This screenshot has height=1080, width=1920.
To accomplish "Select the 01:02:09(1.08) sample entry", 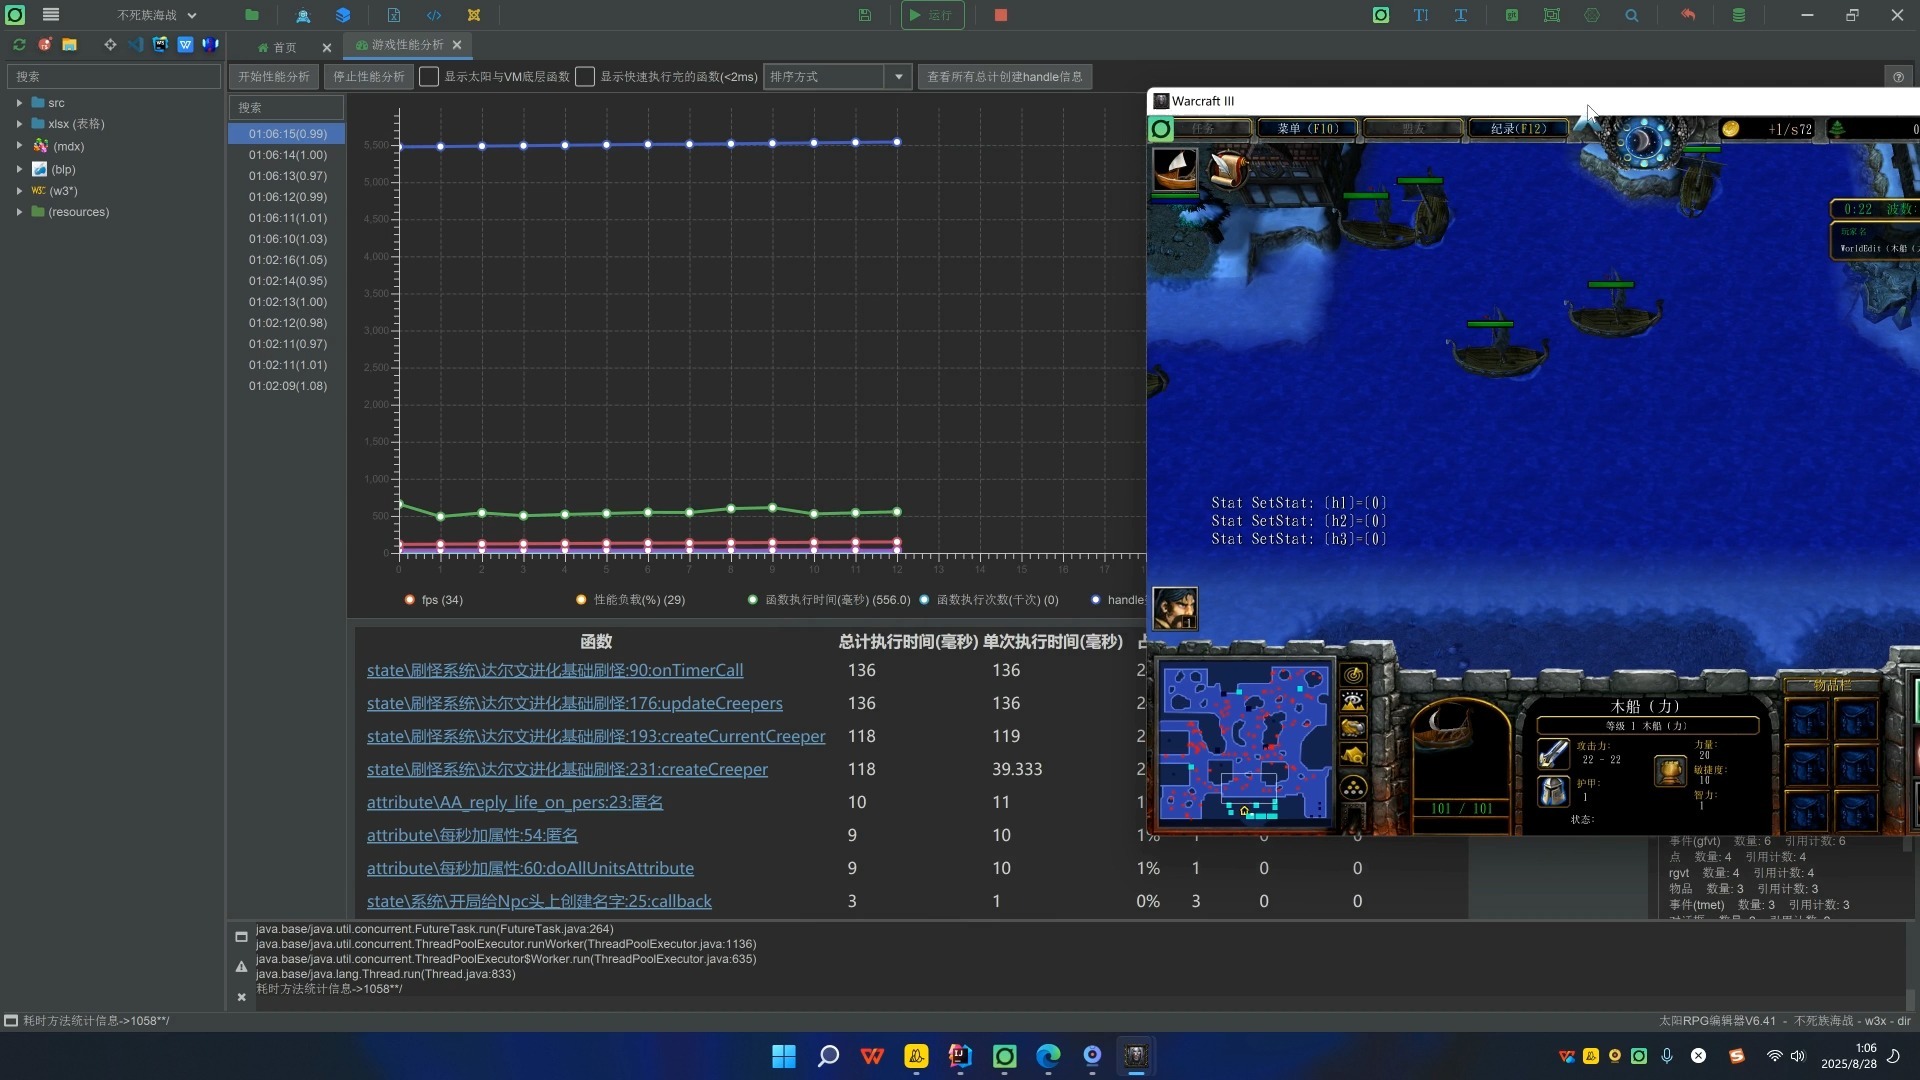I will click(287, 386).
